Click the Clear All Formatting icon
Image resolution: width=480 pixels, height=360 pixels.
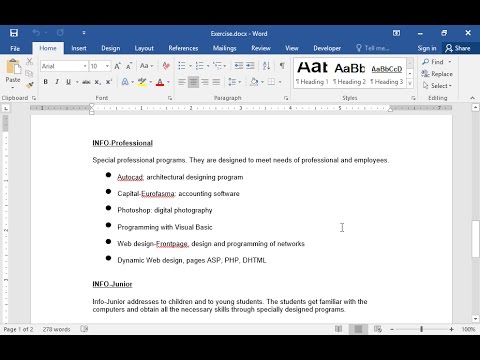[x=166, y=66]
